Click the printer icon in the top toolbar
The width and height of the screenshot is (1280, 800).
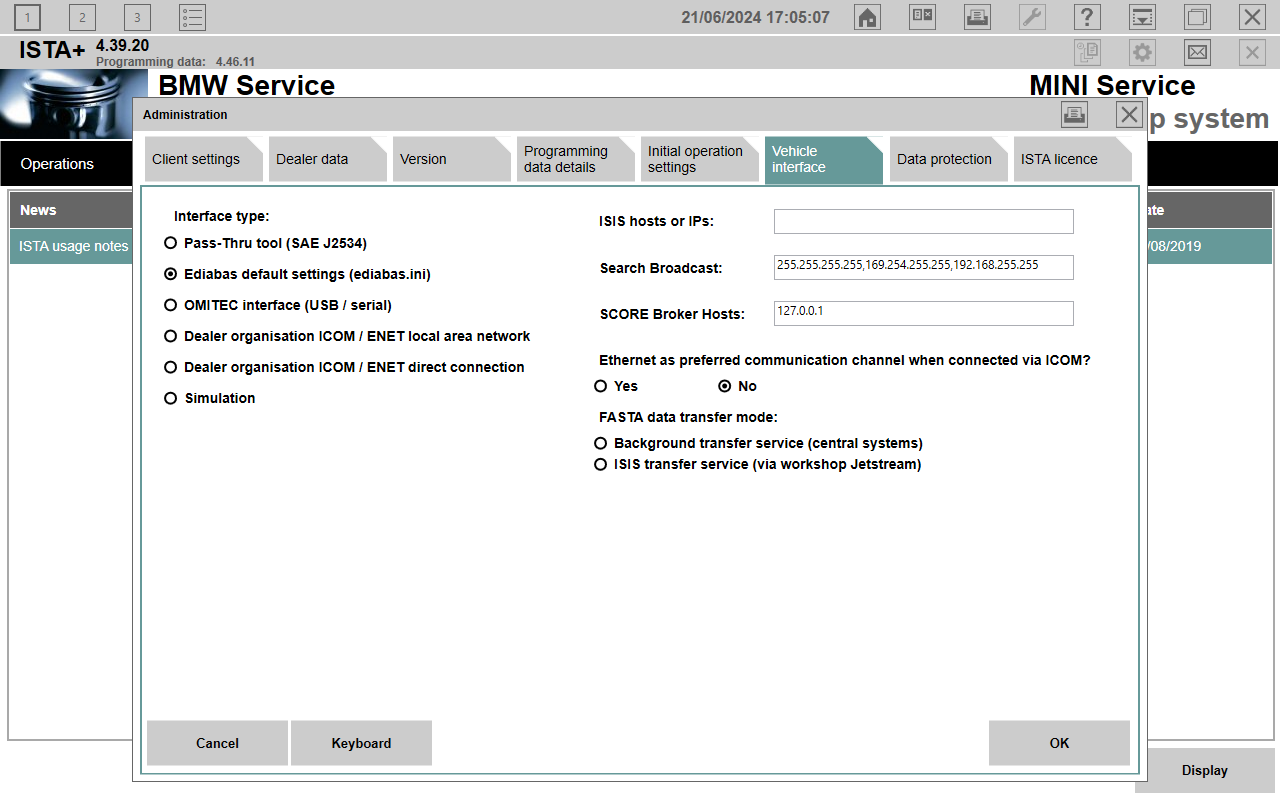point(977,17)
